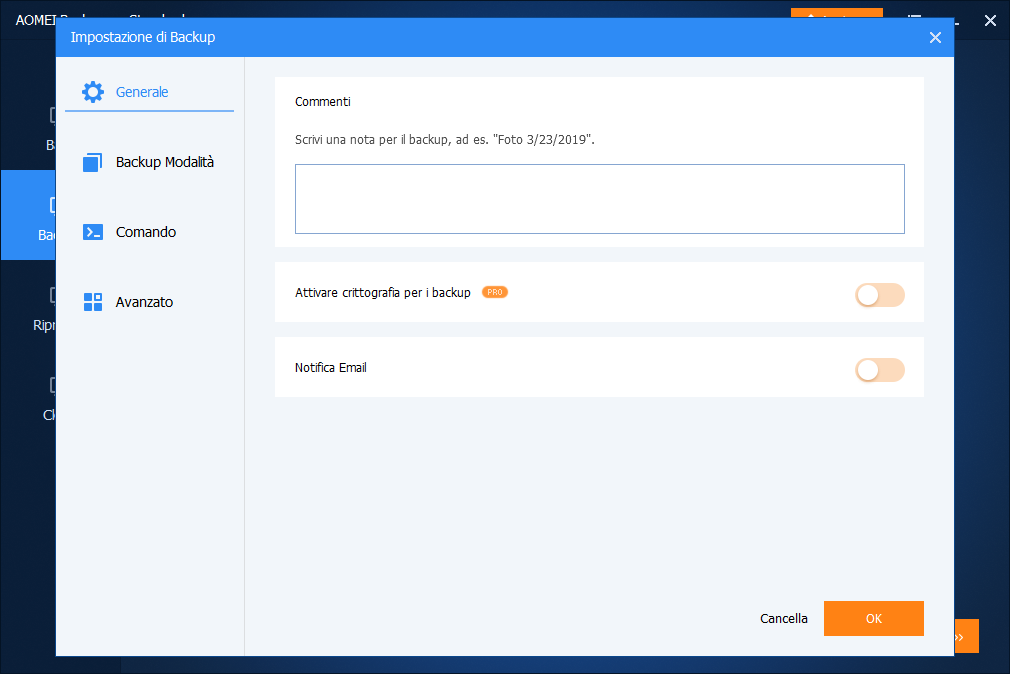Click the 'Scrivi una nota per il backup' hint
Image resolution: width=1010 pixels, height=674 pixels.
[x=444, y=140]
